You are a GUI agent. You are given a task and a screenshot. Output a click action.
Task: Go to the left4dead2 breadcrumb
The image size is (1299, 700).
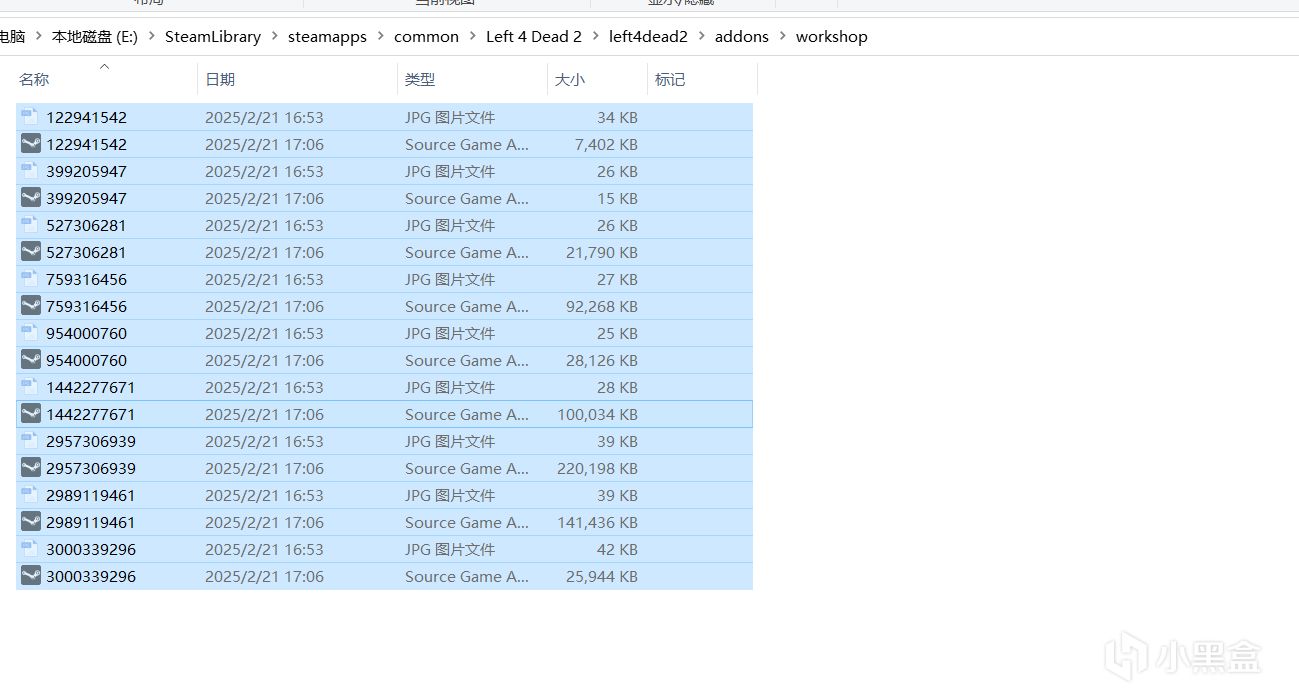pos(648,37)
